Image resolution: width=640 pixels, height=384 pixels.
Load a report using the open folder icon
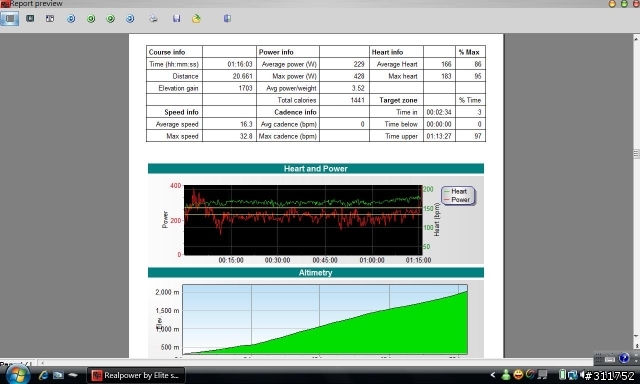(196, 18)
